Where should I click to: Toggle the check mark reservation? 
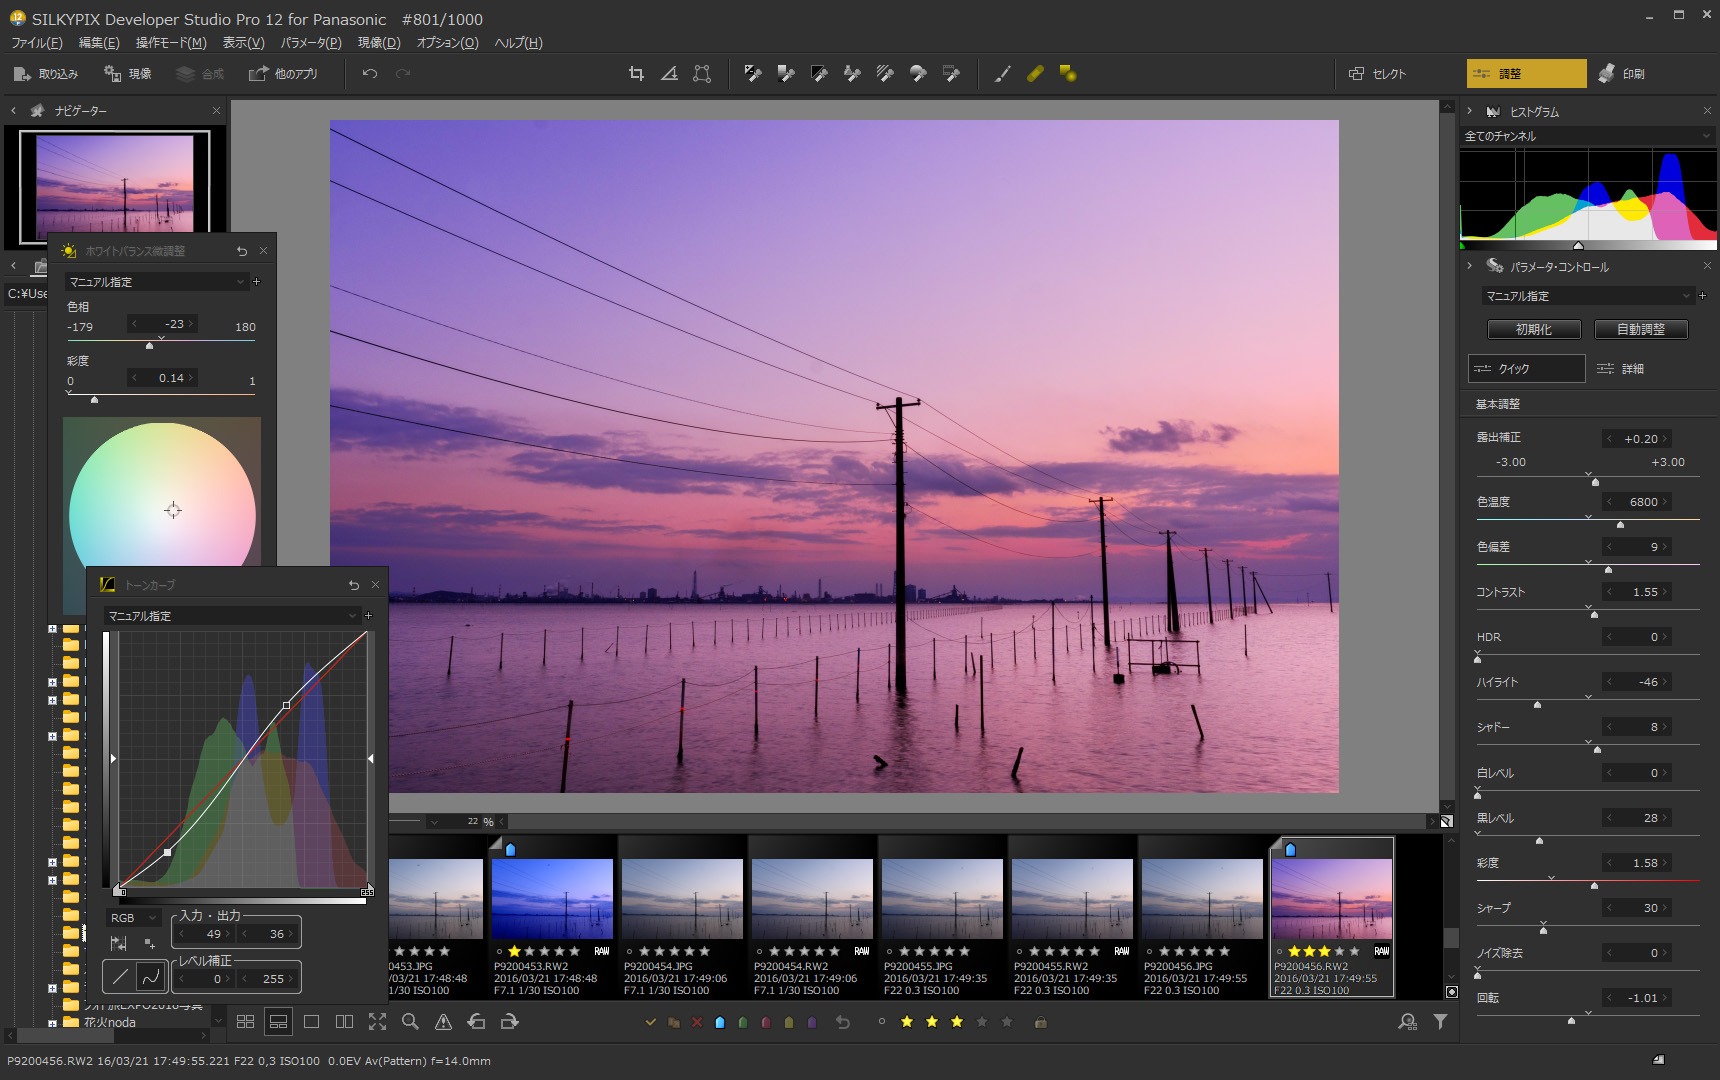click(x=651, y=1022)
